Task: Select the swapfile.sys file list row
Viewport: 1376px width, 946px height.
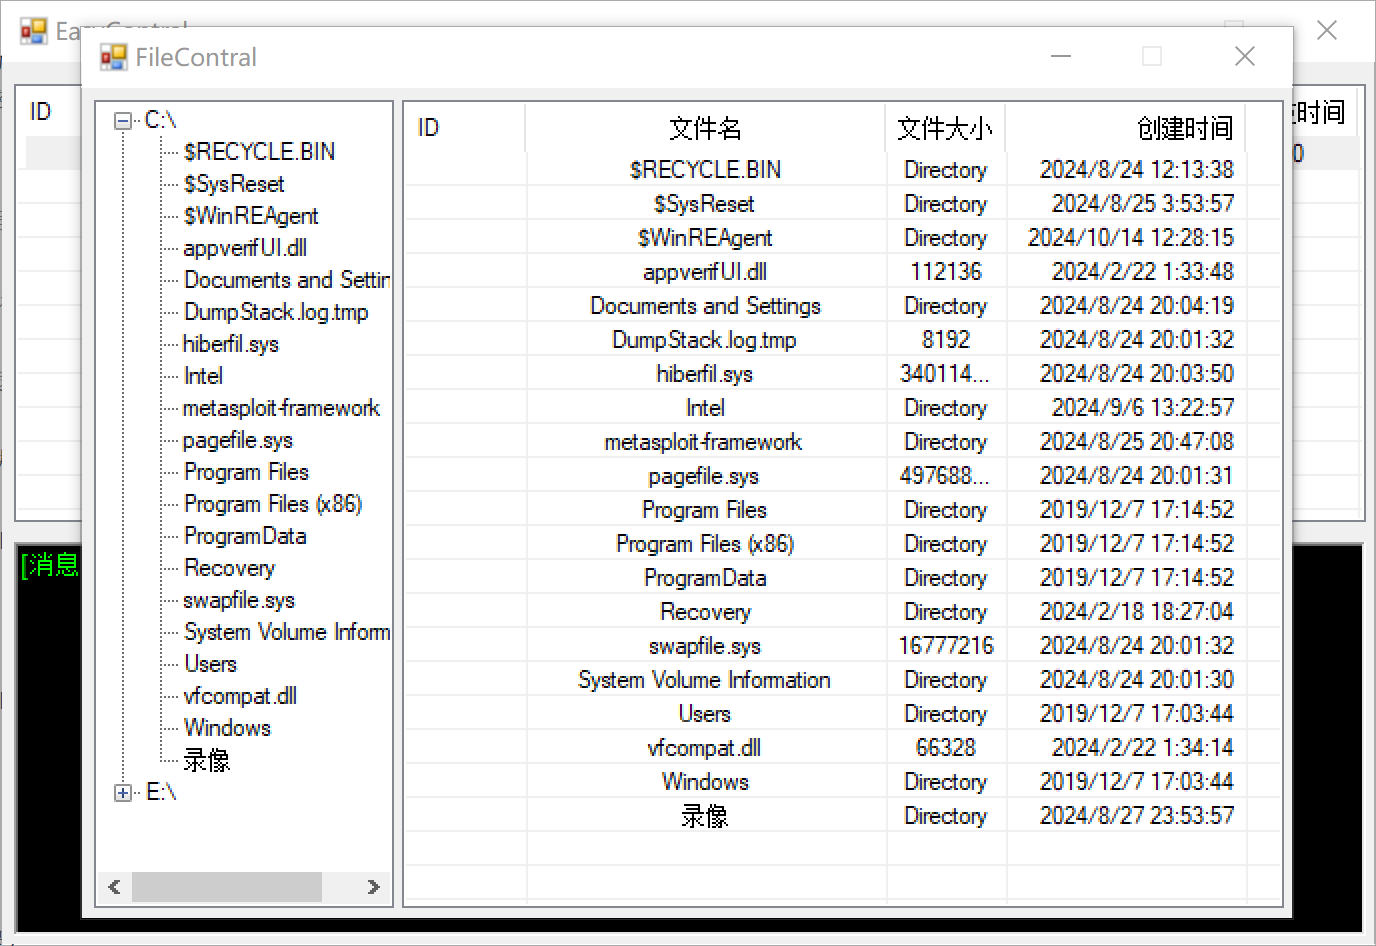Action: click(705, 646)
